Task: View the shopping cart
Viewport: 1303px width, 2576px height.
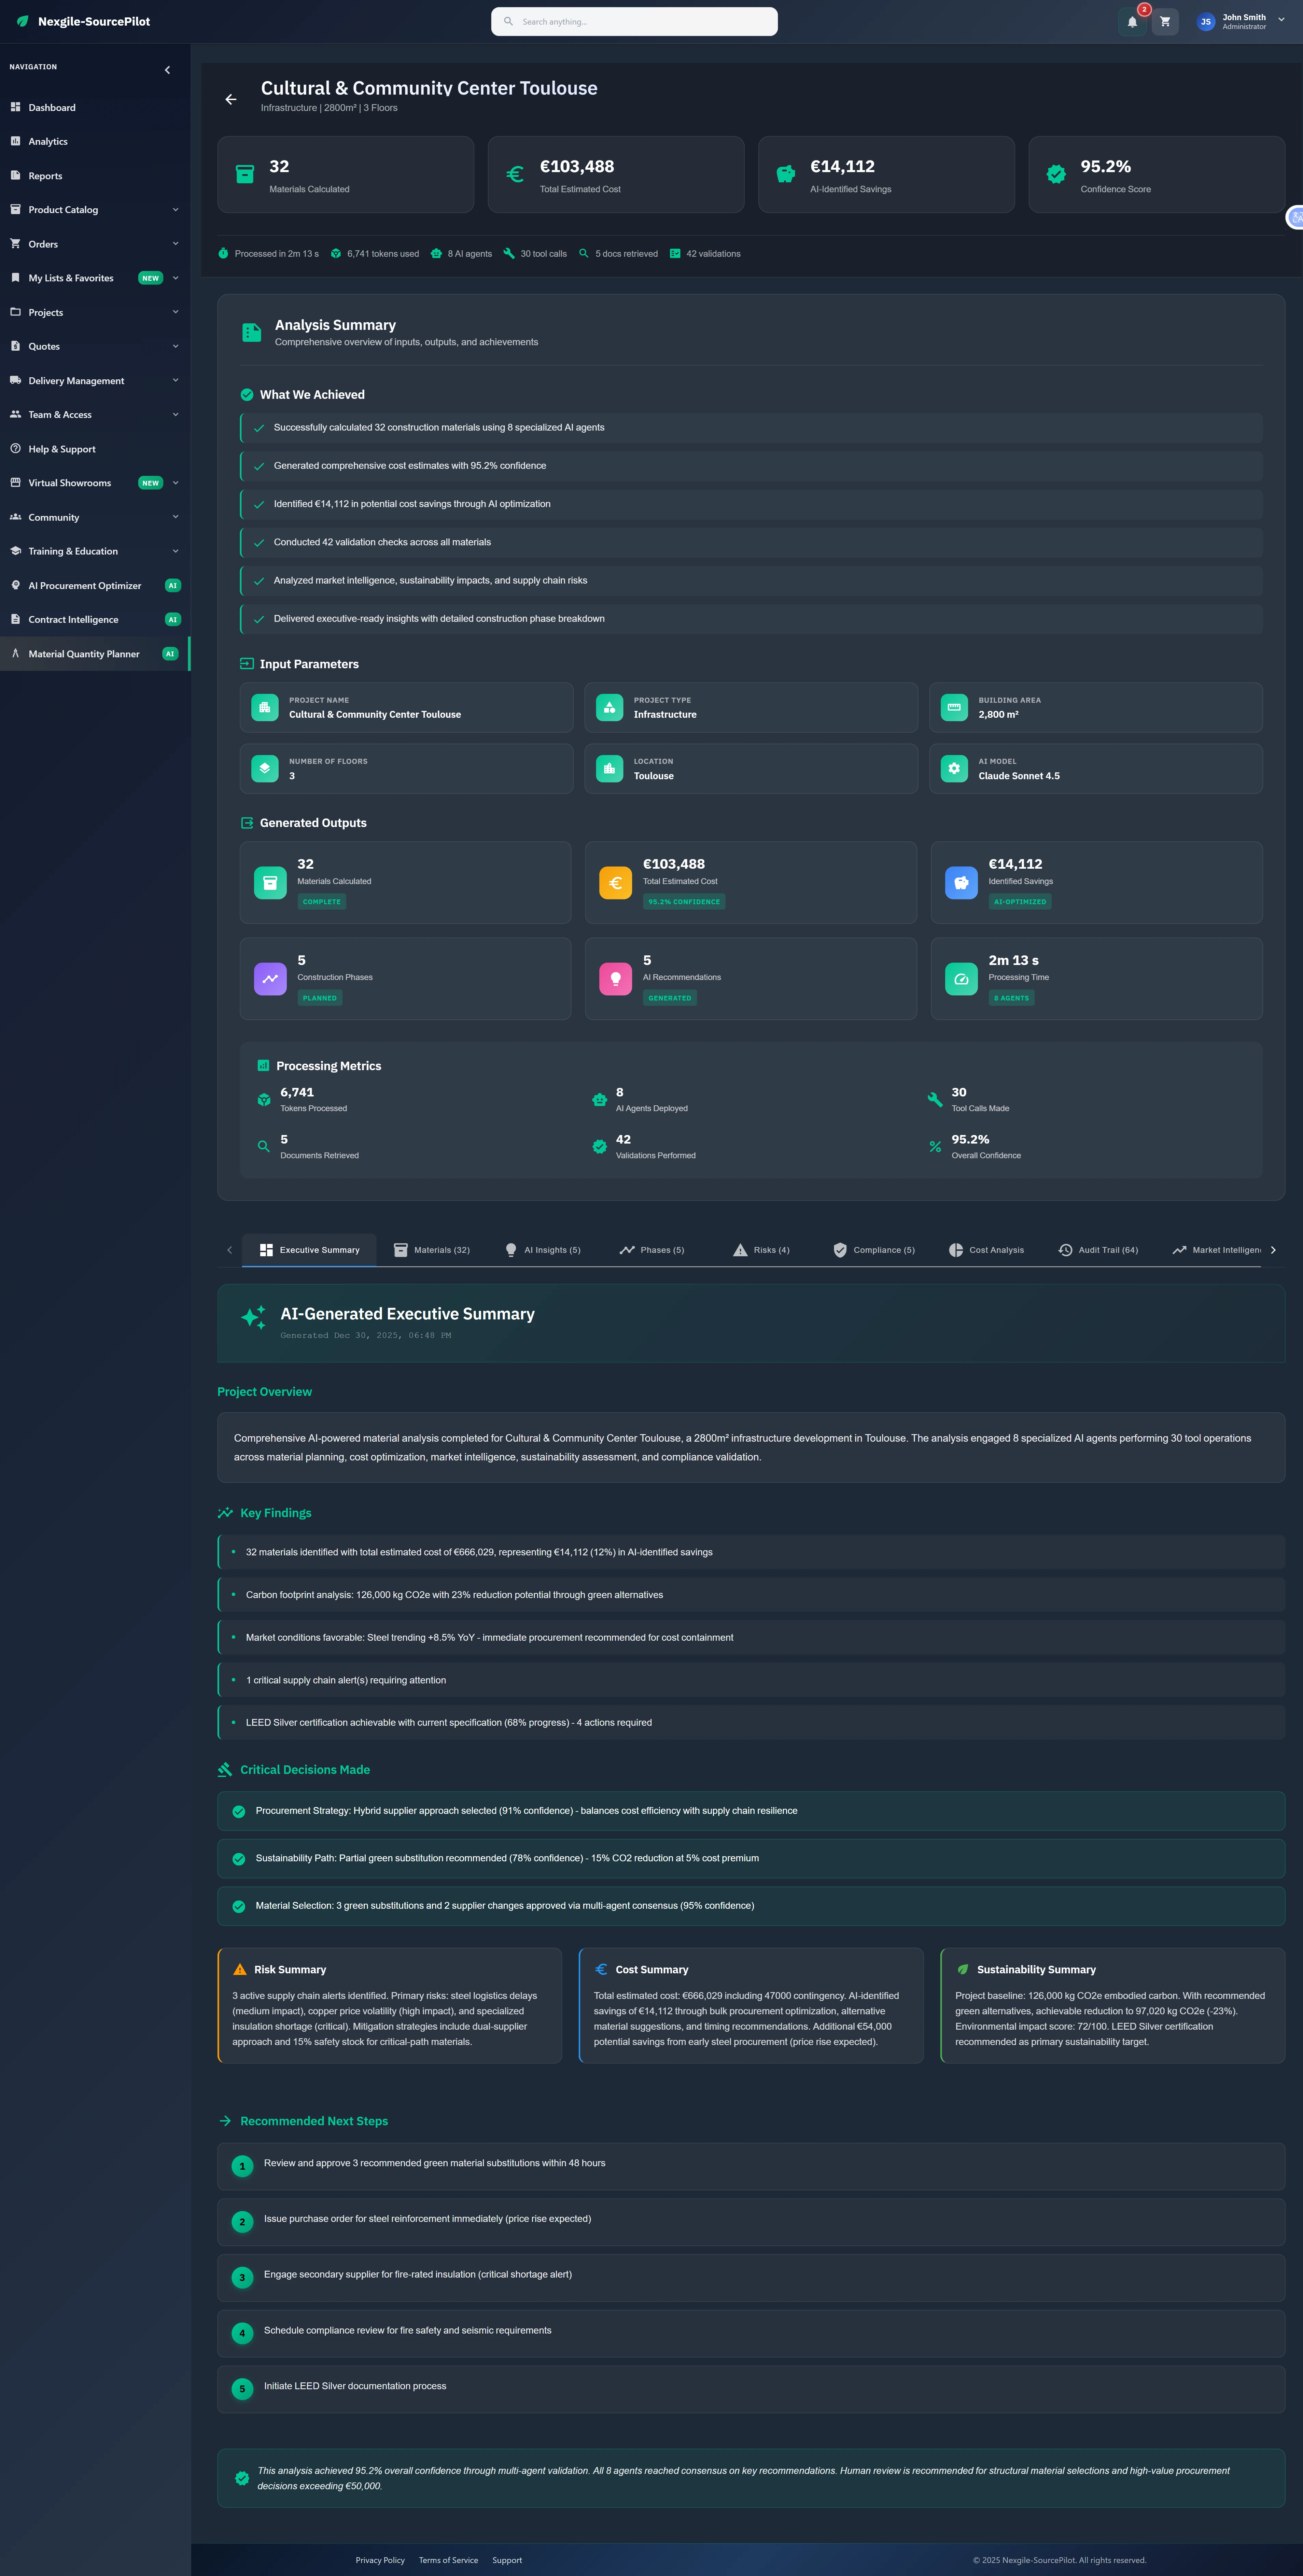Action: 1165,21
